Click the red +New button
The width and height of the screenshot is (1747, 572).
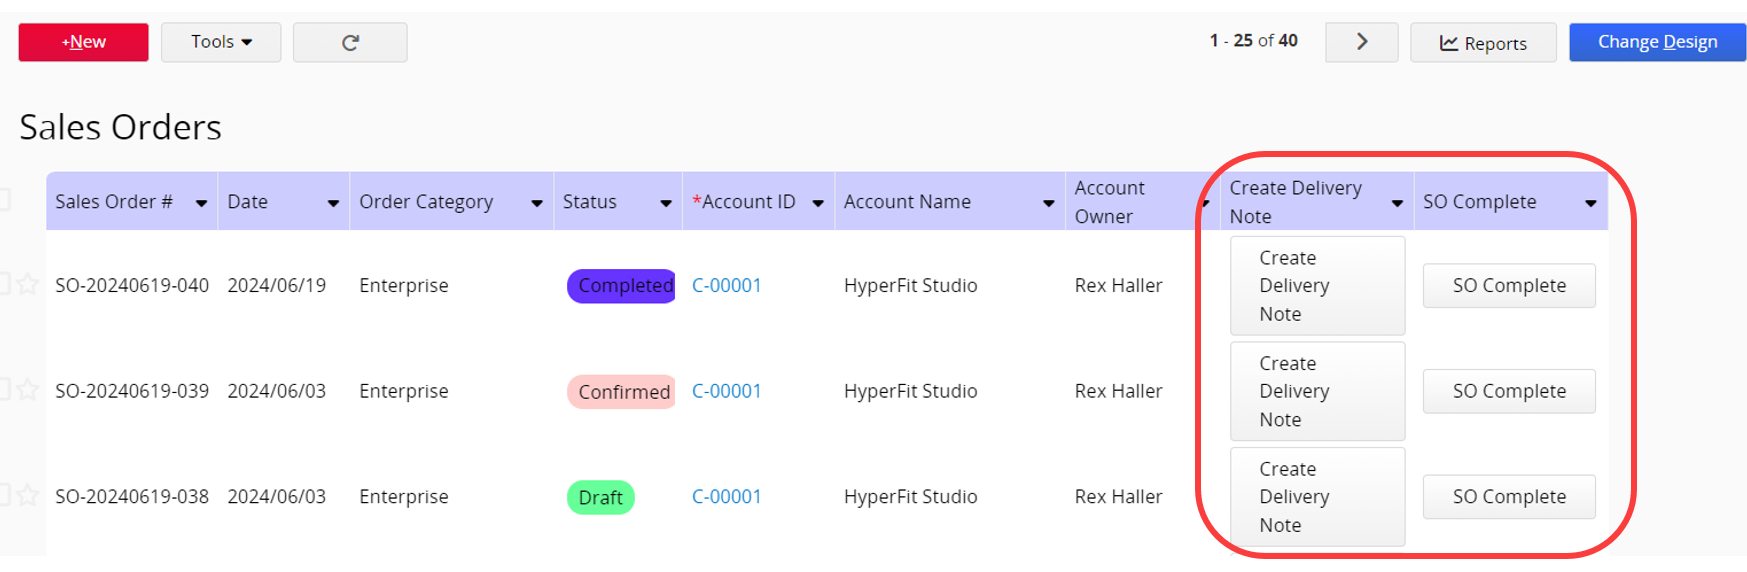coord(83,42)
